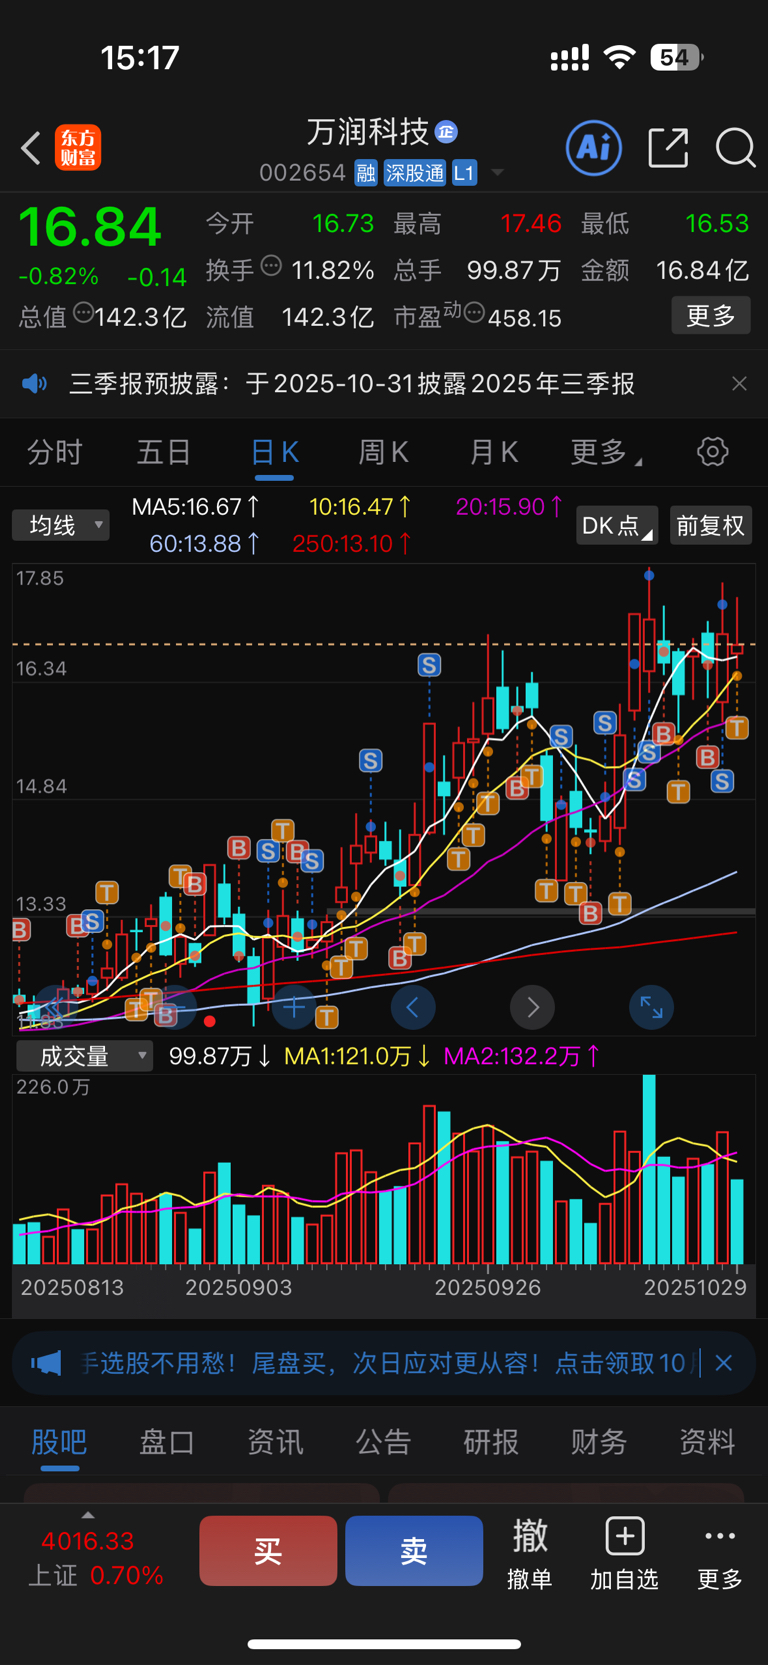This screenshot has width=769, height=1665.
Task: Select the 日K tab
Action: pyautogui.click(x=274, y=452)
